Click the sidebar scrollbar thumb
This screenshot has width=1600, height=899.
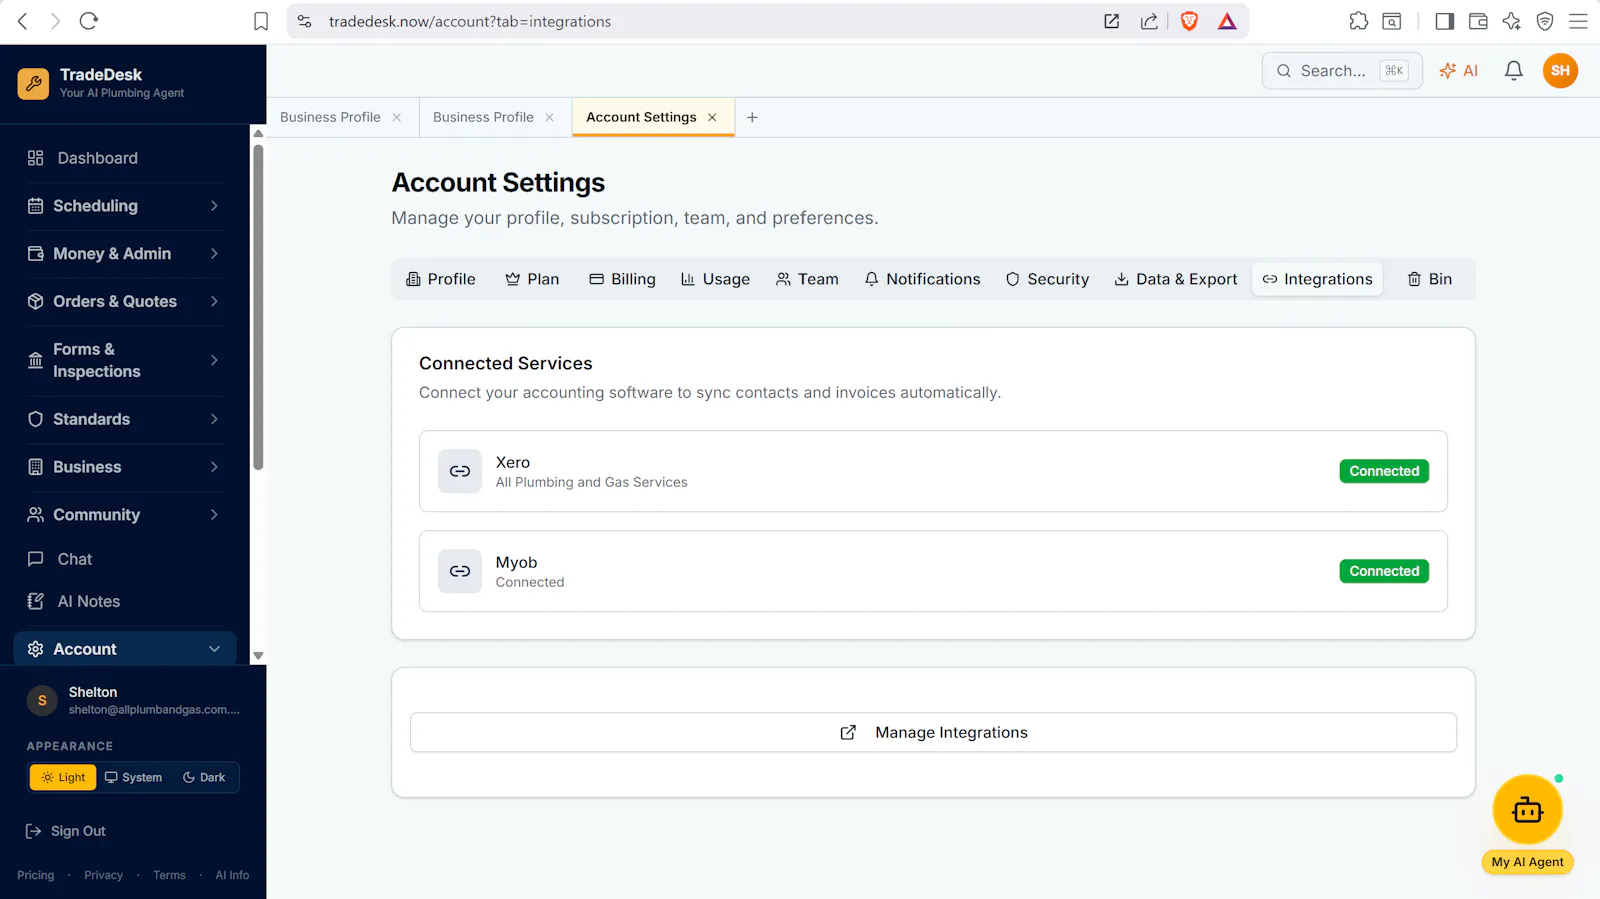(258, 307)
